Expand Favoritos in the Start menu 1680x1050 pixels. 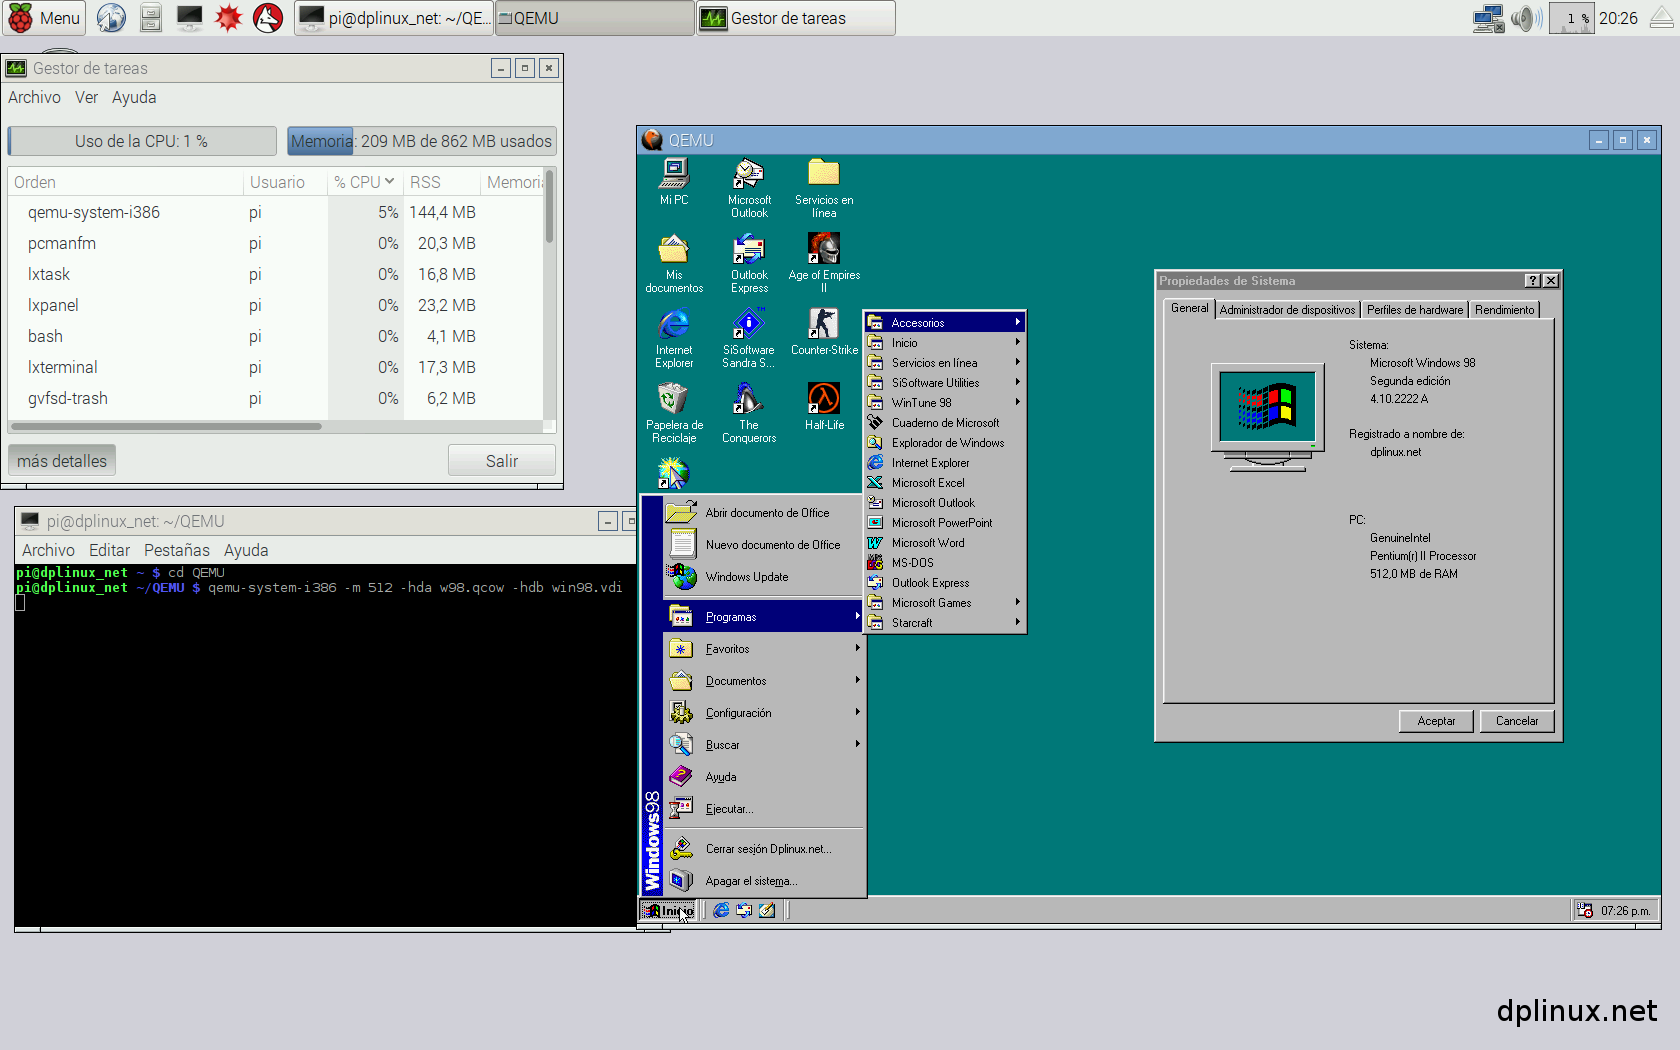point(764,649)
